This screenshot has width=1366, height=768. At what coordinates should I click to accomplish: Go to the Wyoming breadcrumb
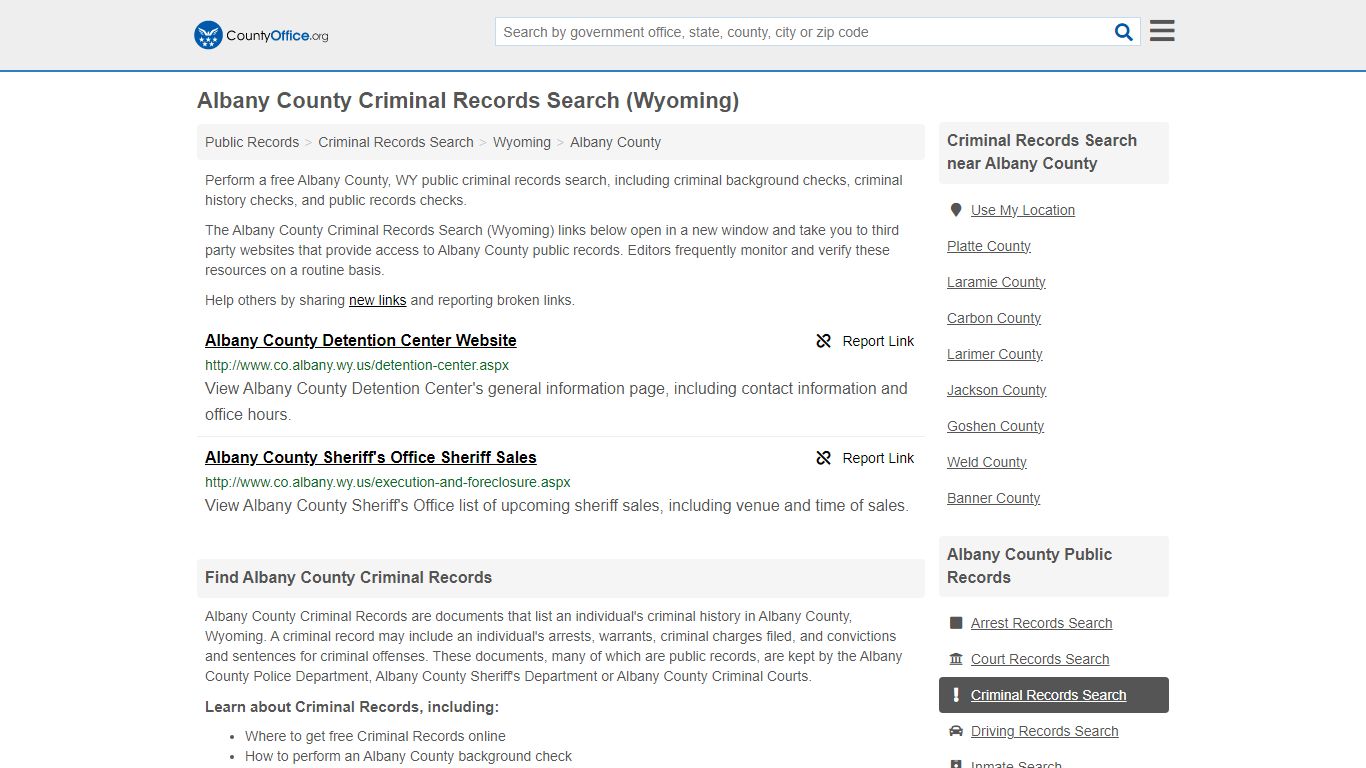522,142
